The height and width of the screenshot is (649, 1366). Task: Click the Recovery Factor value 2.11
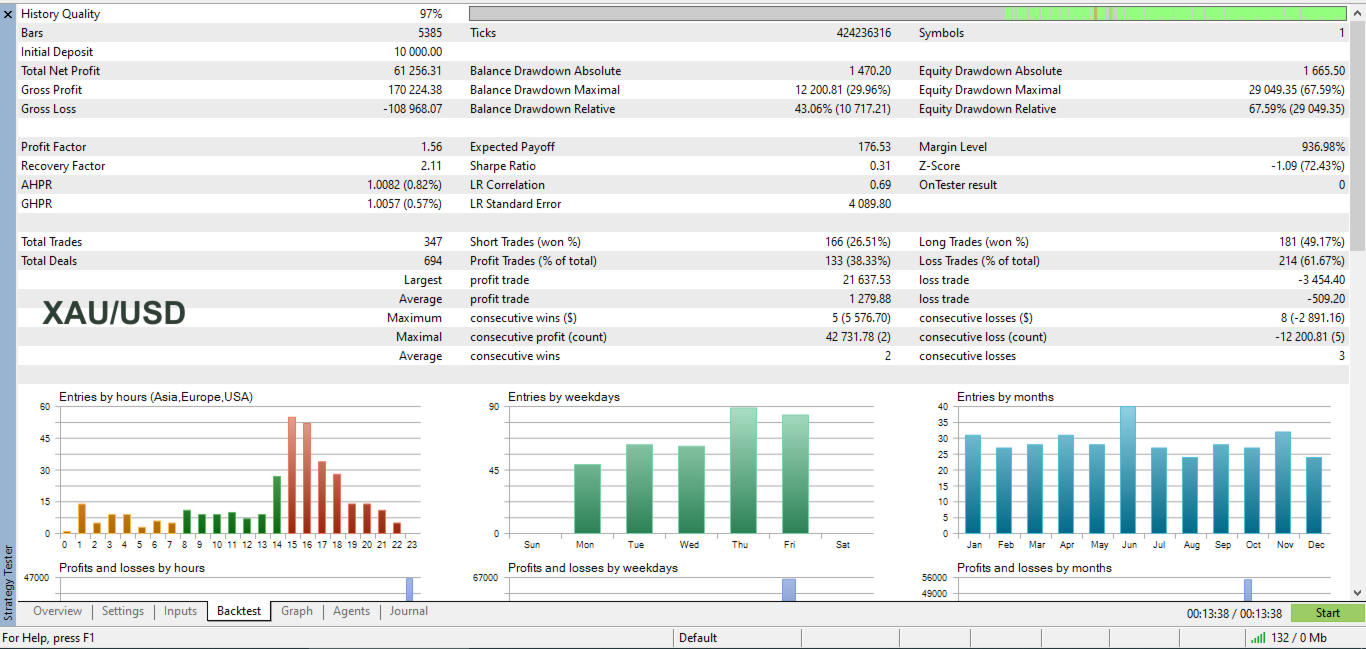(x=432, y=166)
